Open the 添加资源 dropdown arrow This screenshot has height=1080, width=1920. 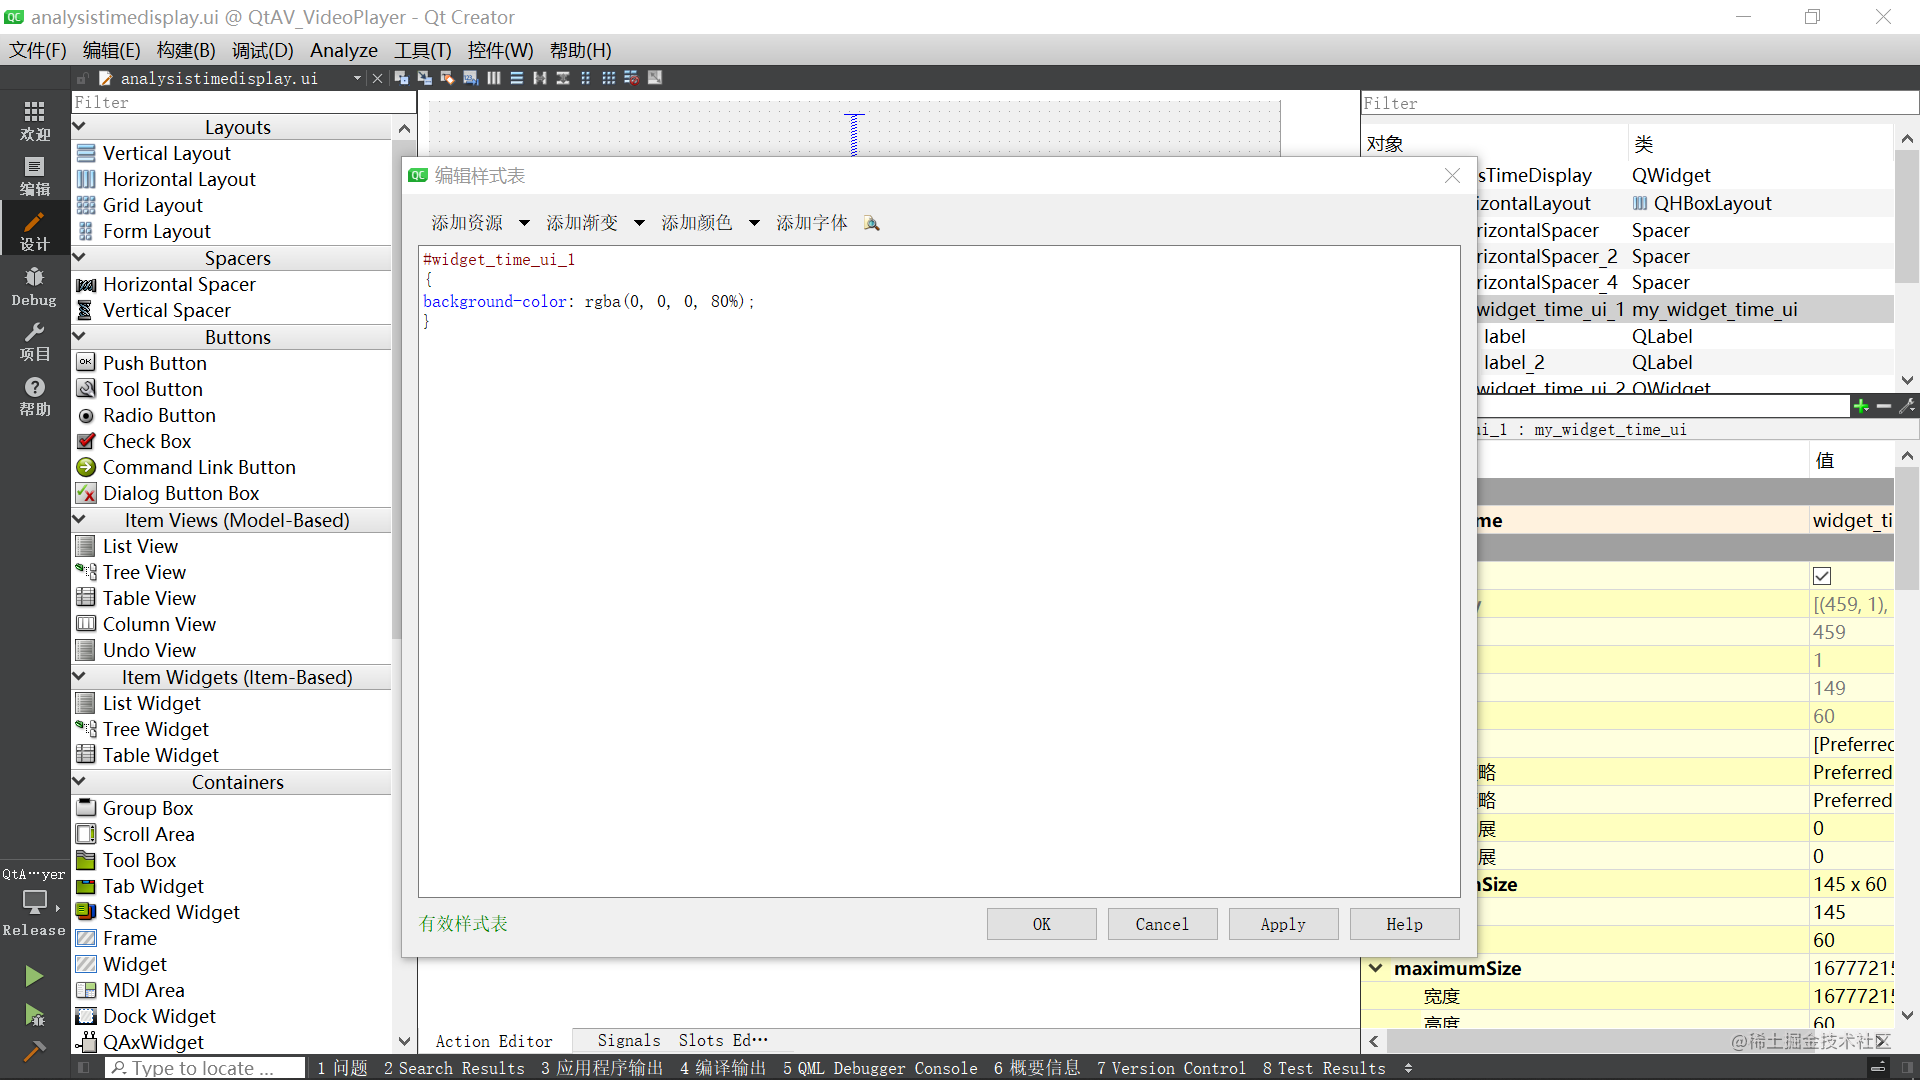524,223
